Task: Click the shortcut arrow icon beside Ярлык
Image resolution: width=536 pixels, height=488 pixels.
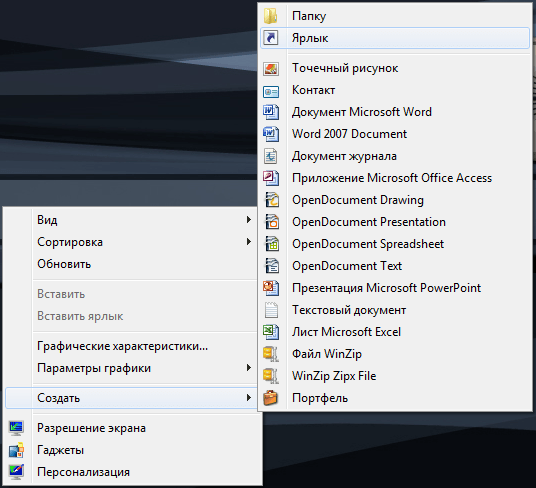Action: [x=271, y=38]
